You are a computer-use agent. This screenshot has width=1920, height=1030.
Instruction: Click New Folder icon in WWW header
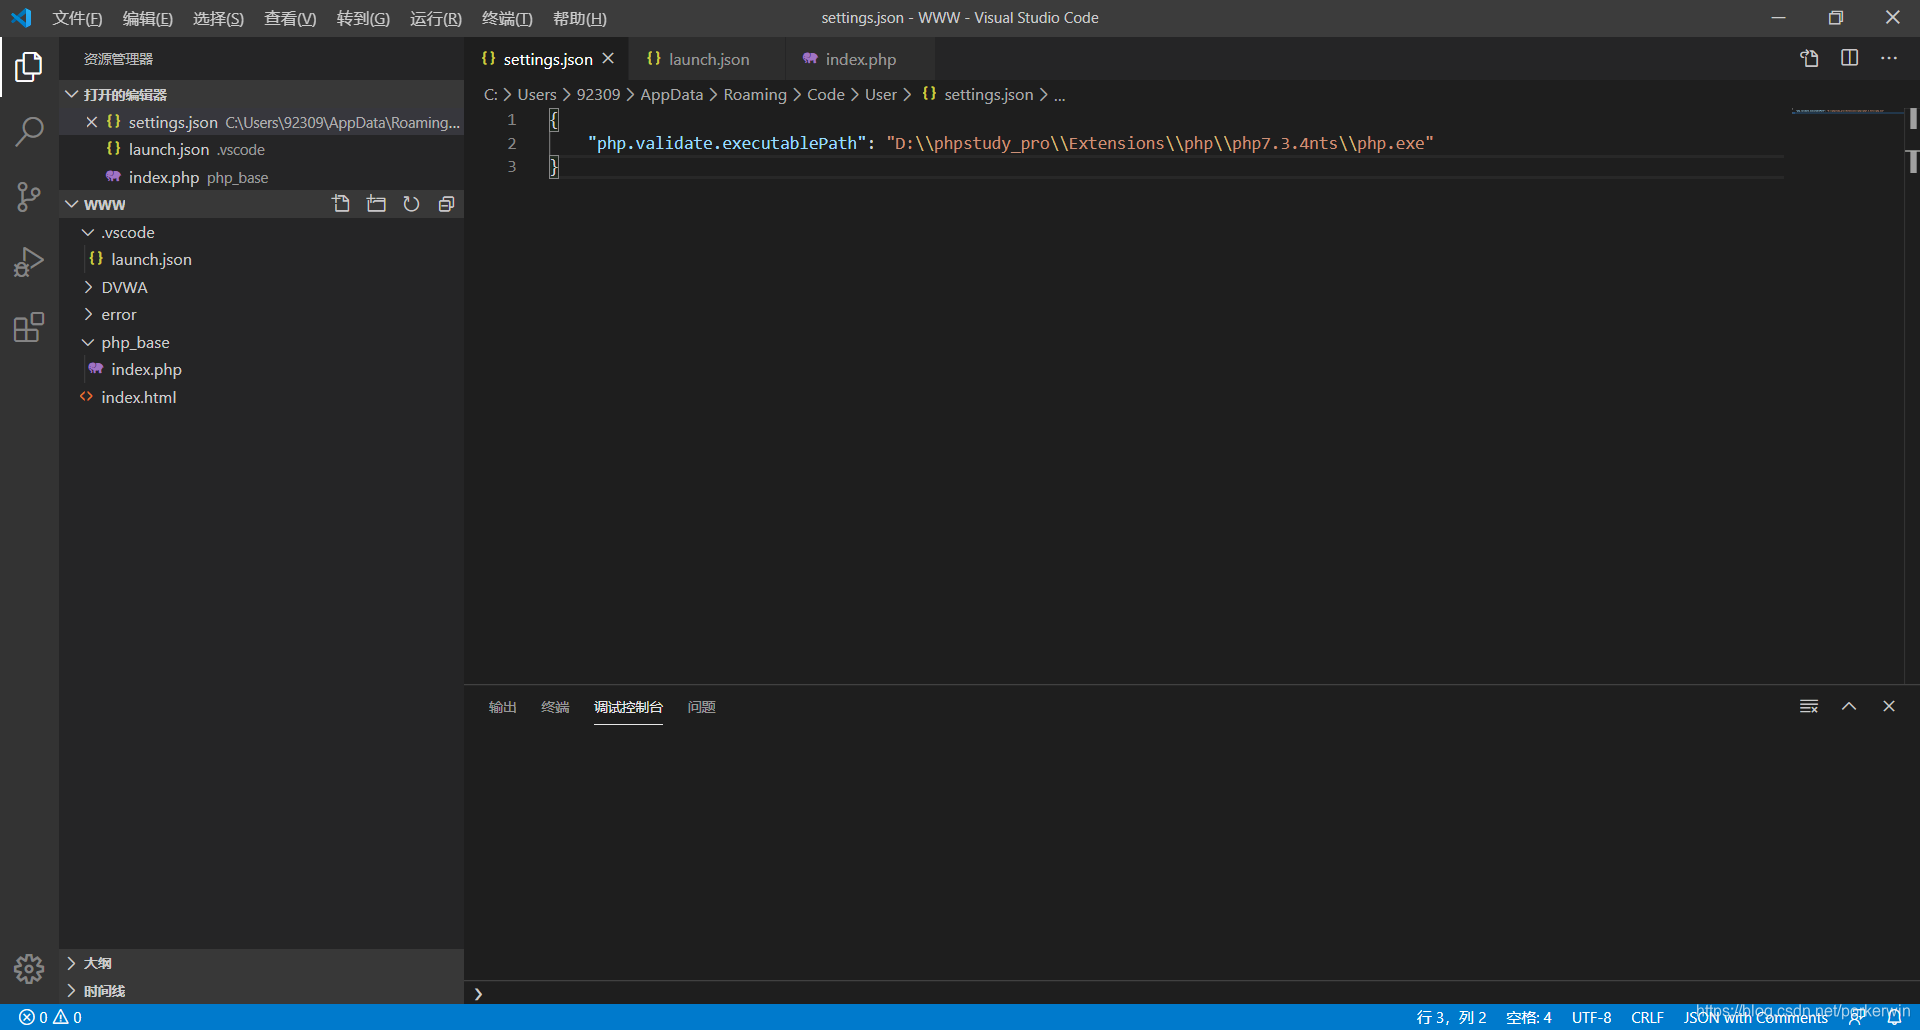[x=376, y=204]
